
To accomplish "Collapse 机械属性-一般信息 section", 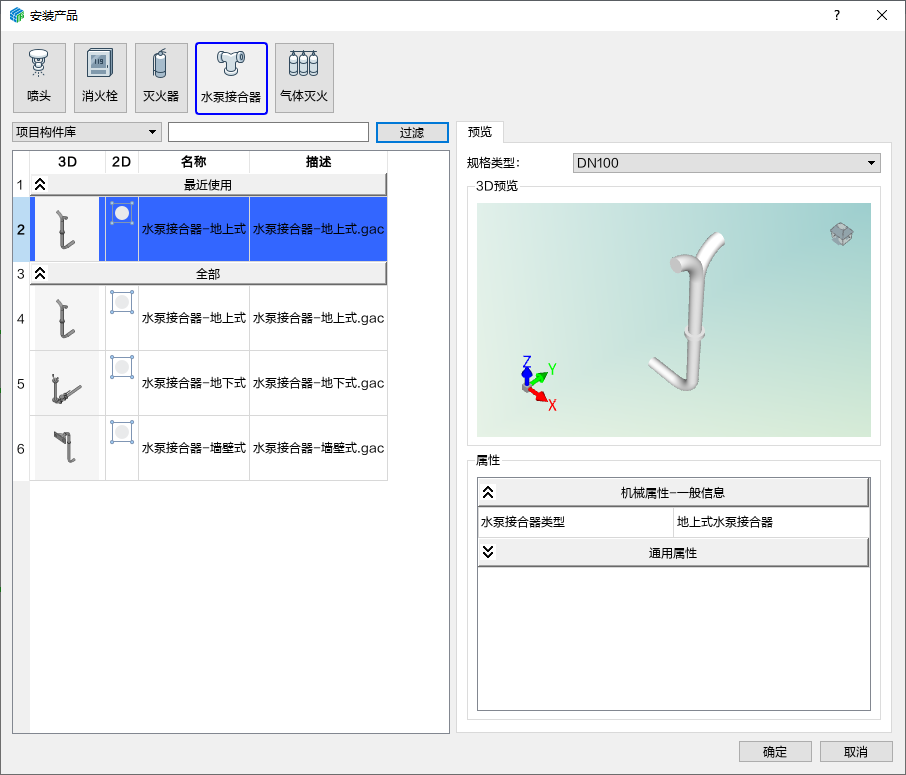I will pyautogui.click(x=488, y=492).
